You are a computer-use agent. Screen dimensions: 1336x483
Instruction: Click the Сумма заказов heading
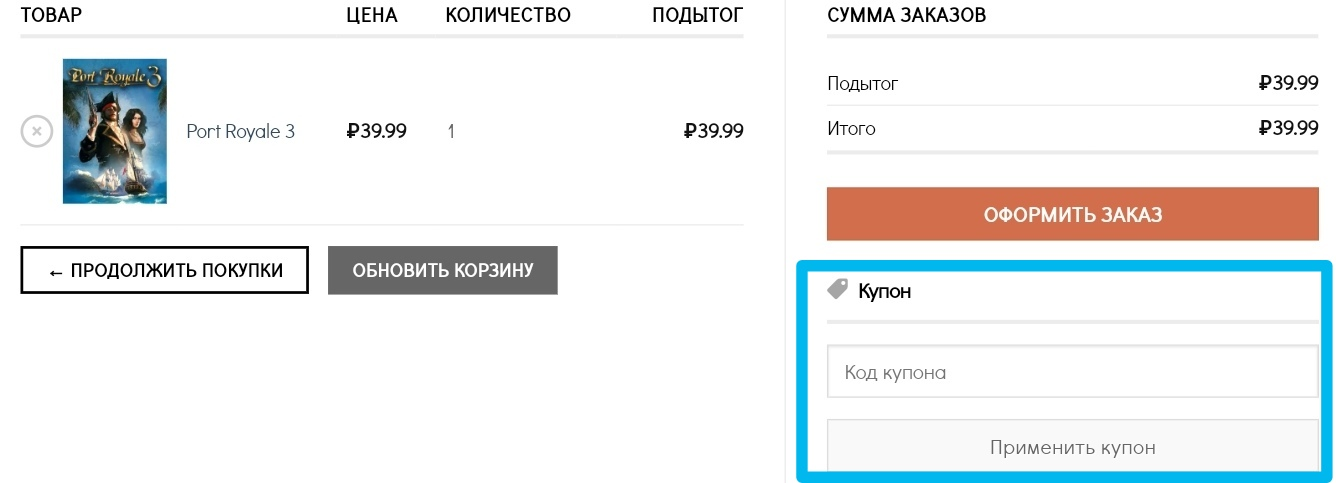pos(907,15)
